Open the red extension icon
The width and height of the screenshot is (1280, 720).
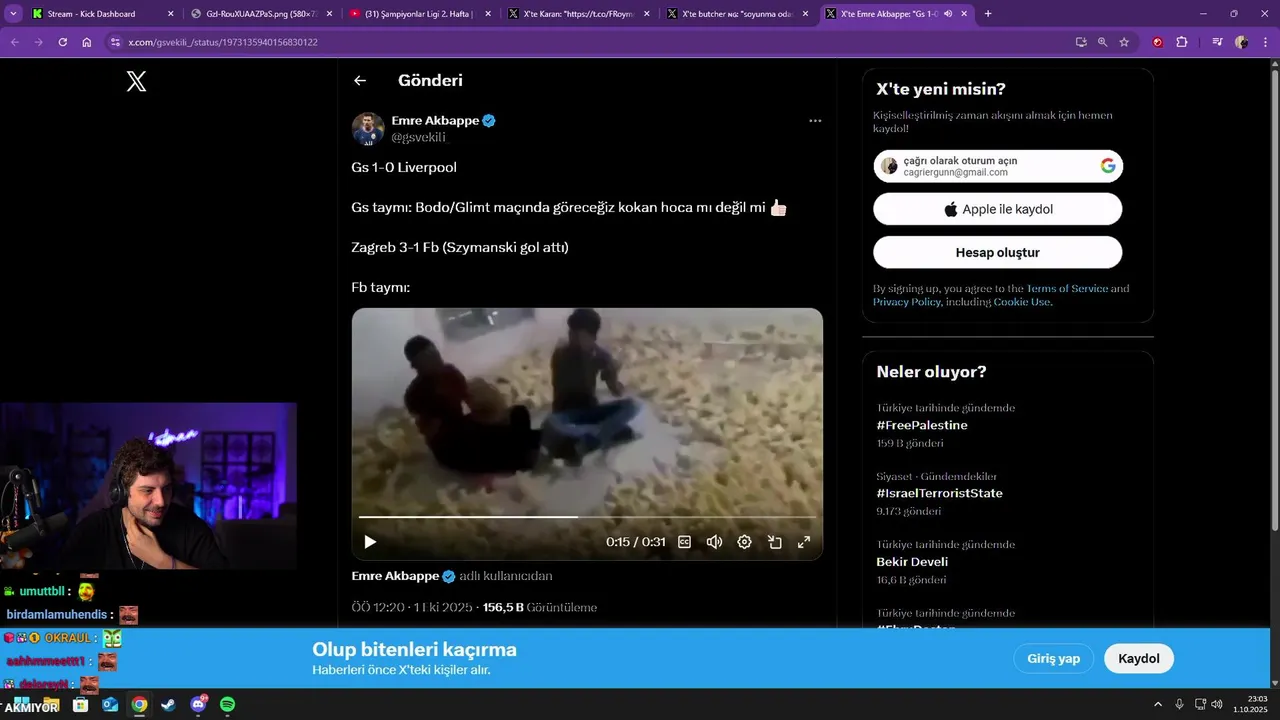click(1158, 42)
